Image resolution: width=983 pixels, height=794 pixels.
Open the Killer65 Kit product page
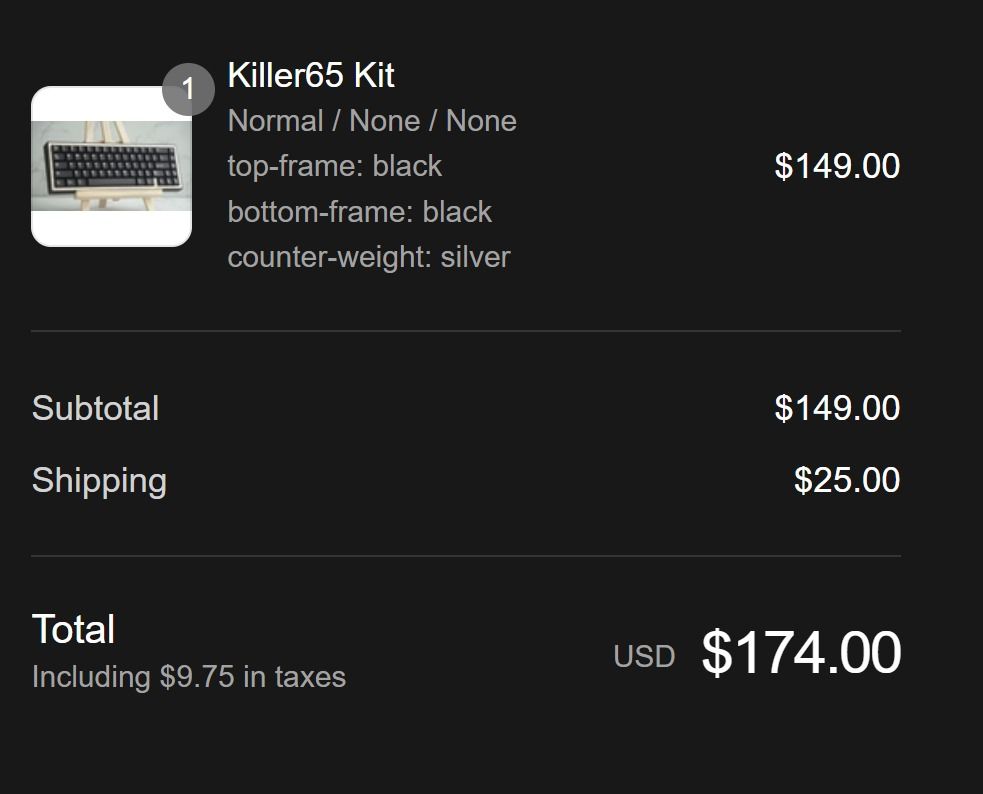click(x=311, y=76)
